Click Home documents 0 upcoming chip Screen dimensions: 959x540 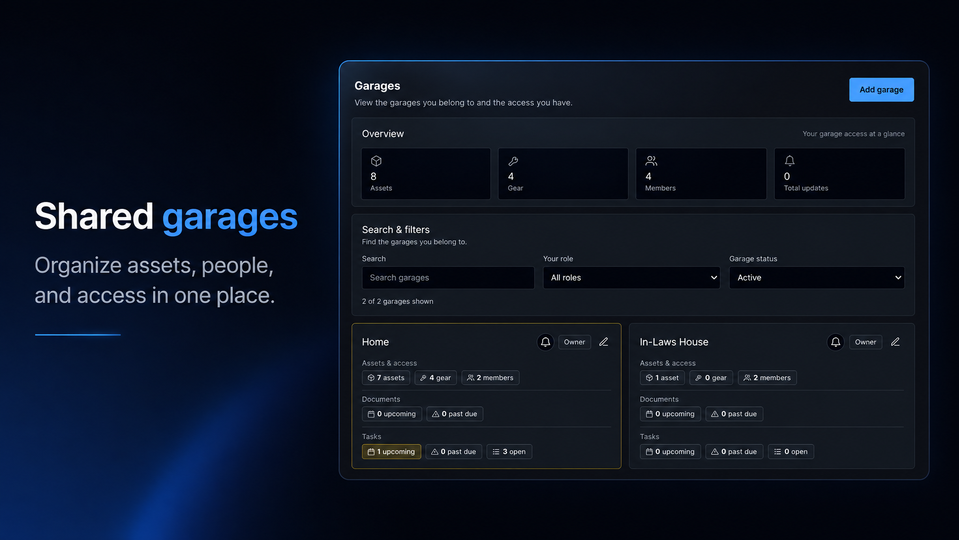pos(391,414)
